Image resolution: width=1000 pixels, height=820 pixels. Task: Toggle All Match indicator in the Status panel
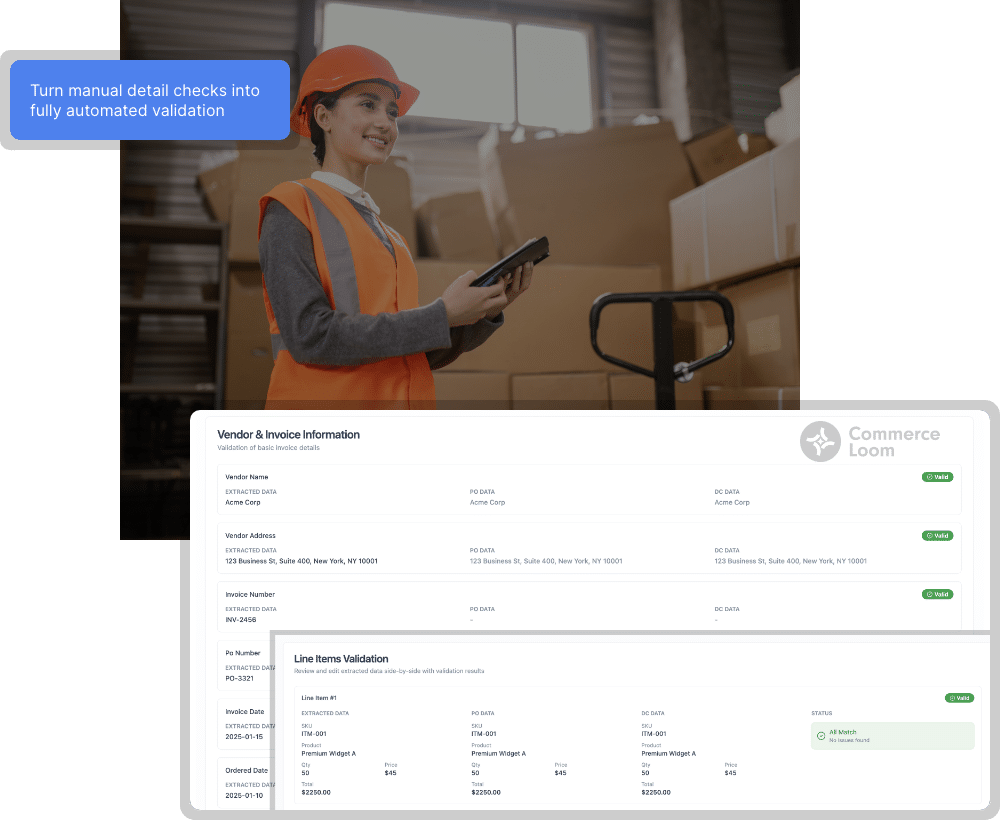892,735
